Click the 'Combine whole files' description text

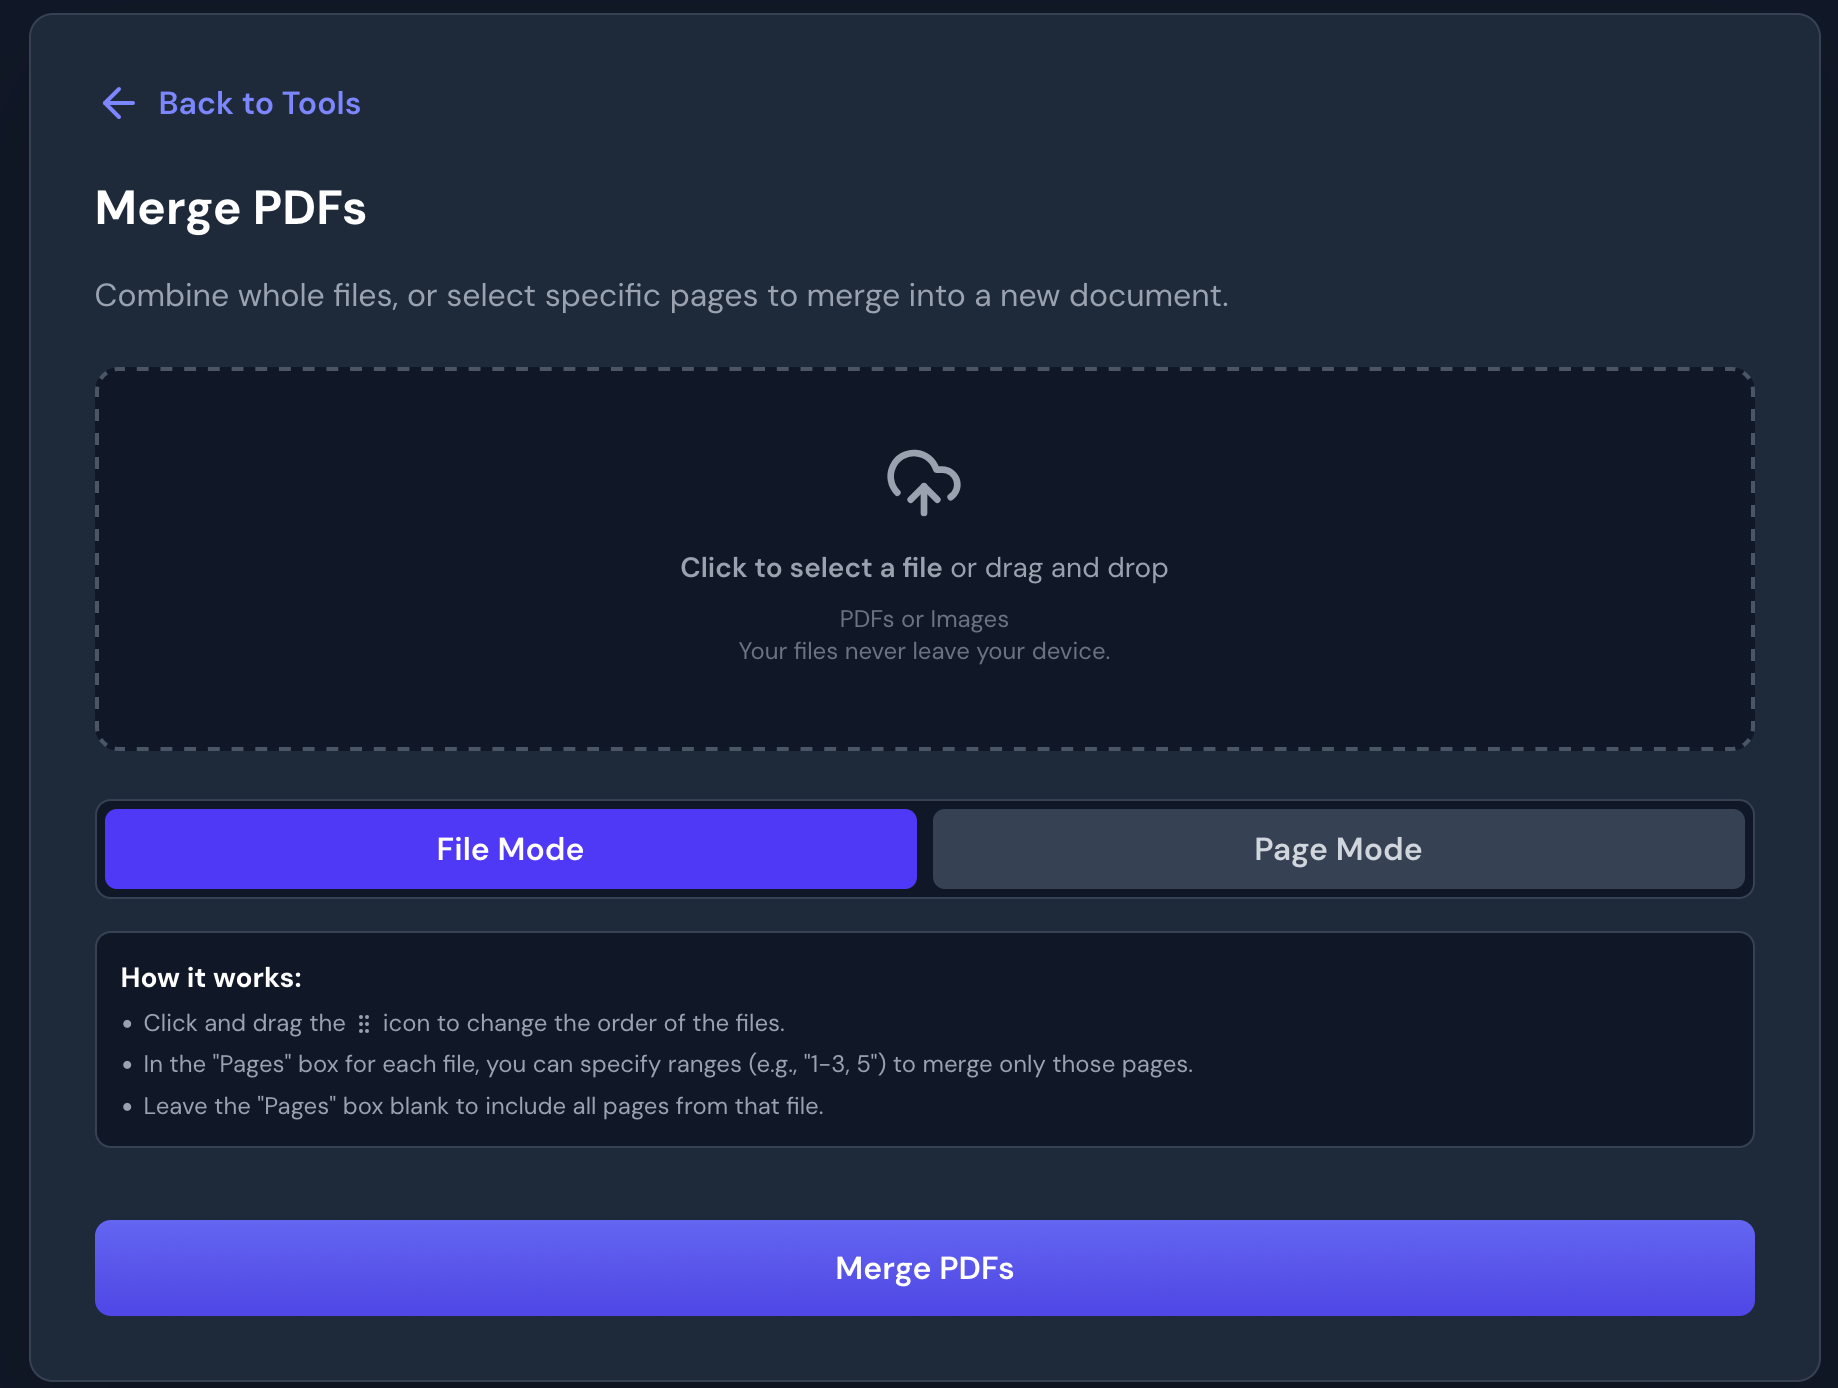coord(660,296)
